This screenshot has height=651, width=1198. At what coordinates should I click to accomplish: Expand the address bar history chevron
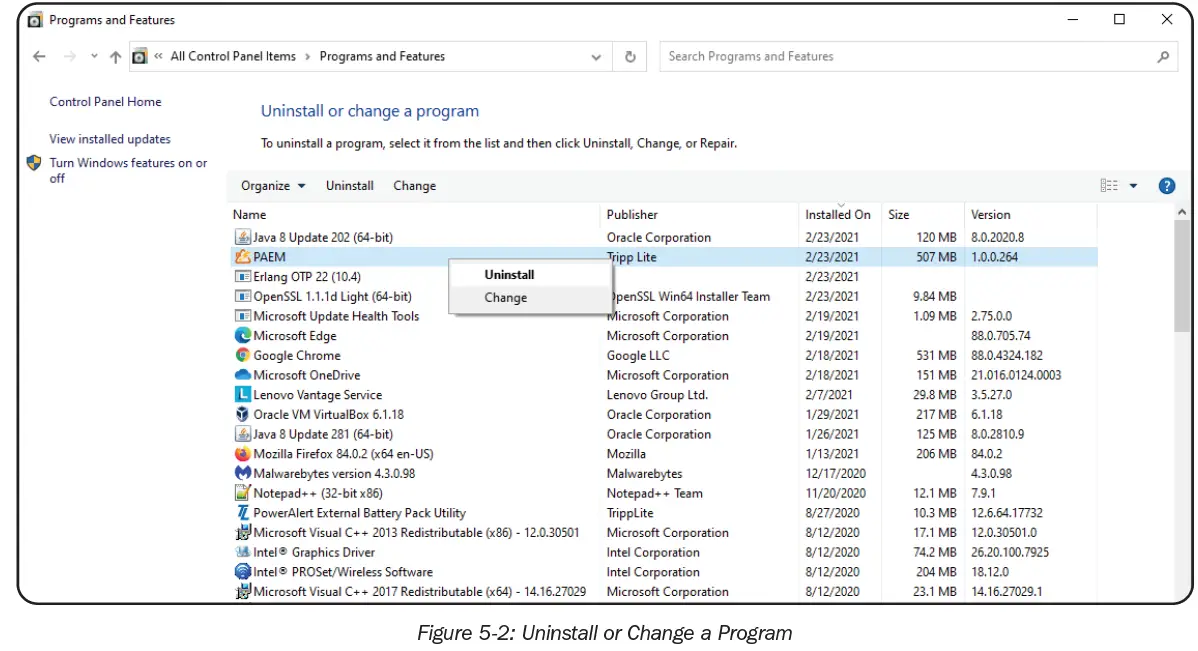pos(596,56)
